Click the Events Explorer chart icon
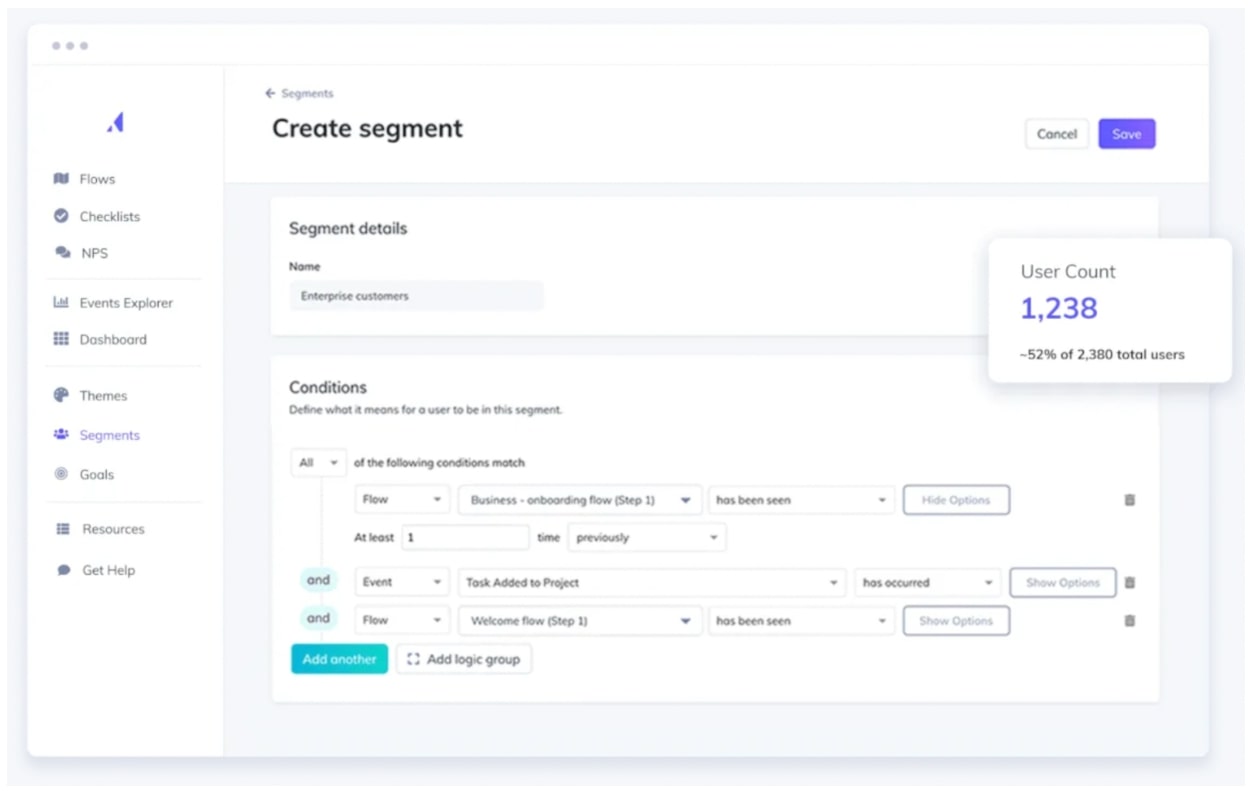The width and height of the screenshot is (1250, 791). pos(61,302)
